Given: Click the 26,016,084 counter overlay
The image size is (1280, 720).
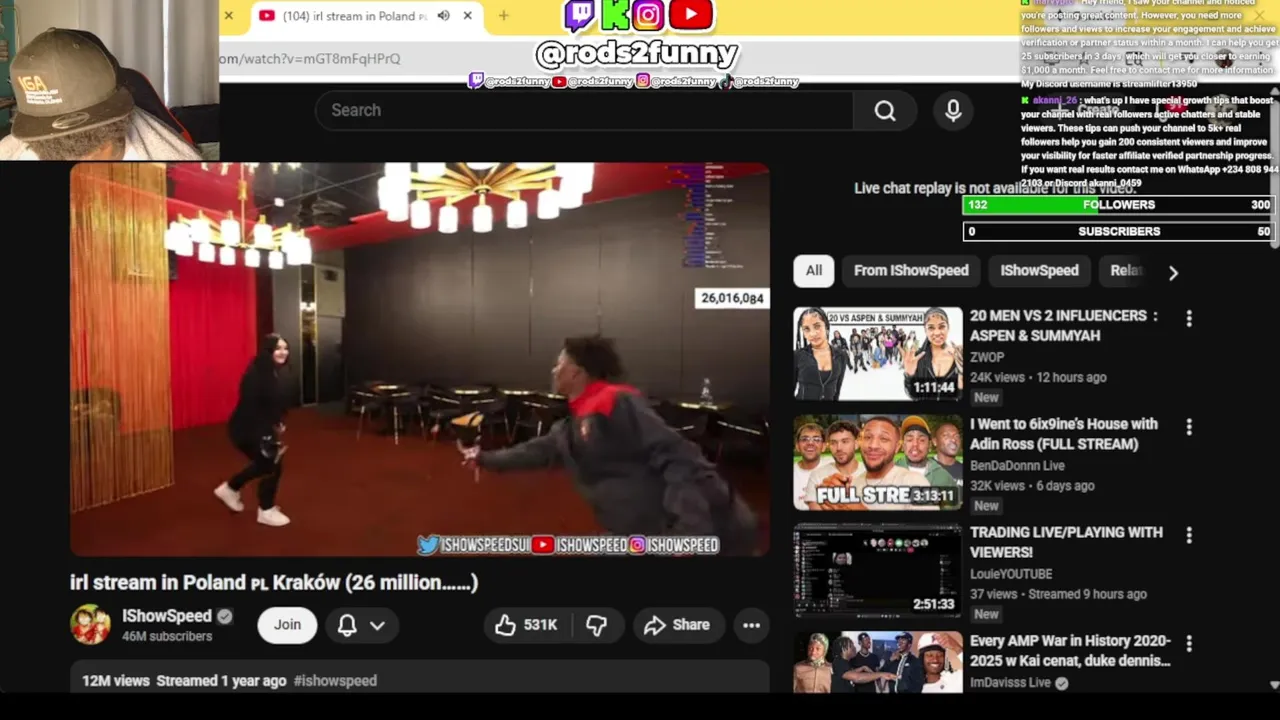Looking at the screenshot, I should click(x=732, y=299).
